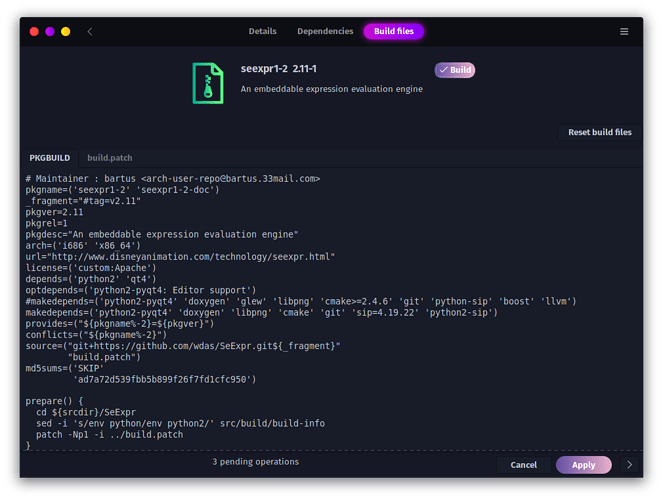Click the makedepends= line with sip=4.19.22
662x500 pixels.
262,312
